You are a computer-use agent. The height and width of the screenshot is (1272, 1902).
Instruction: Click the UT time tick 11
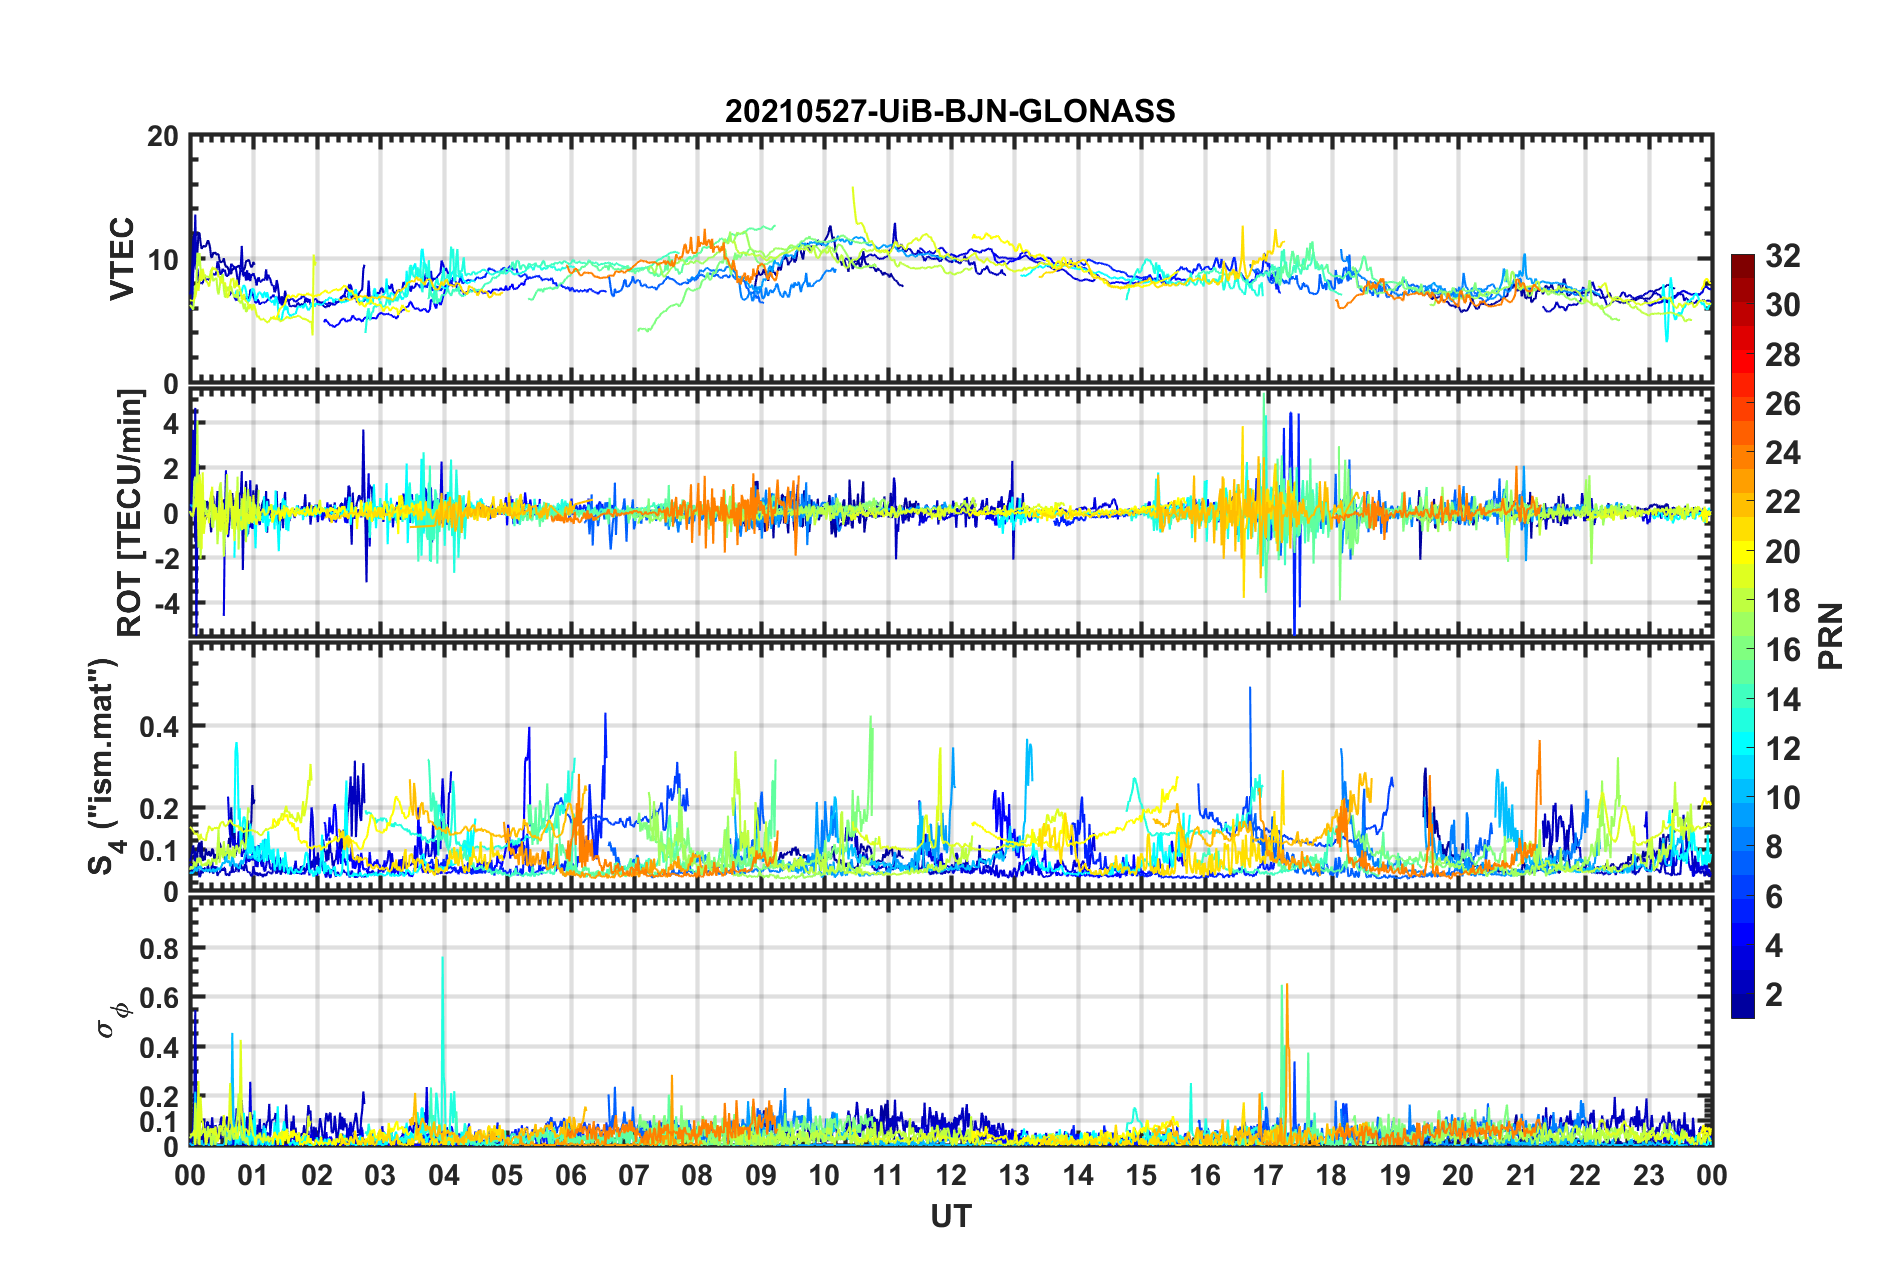pyautogui.click(x=888, y=1175)
